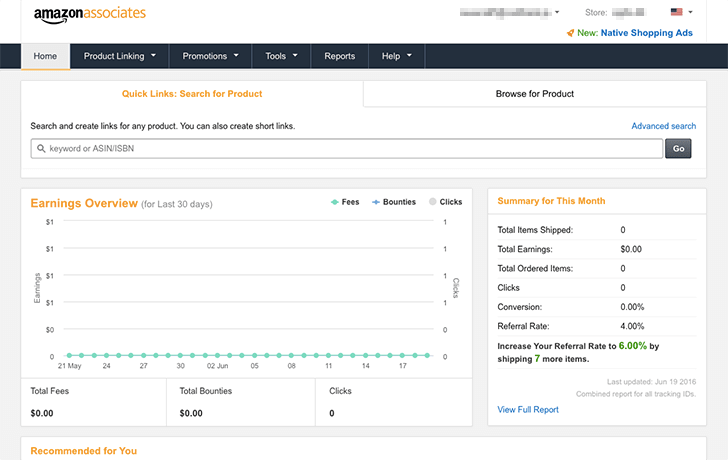Expand the Help dropdown menu
This screenshot has width=728, height=460.
coord(396,56)
